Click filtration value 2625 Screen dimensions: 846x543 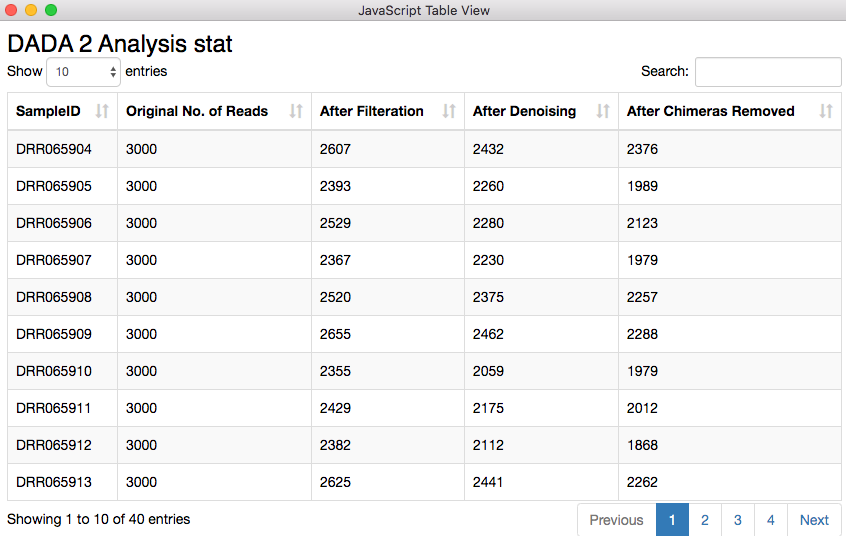(x=335, y=482)
